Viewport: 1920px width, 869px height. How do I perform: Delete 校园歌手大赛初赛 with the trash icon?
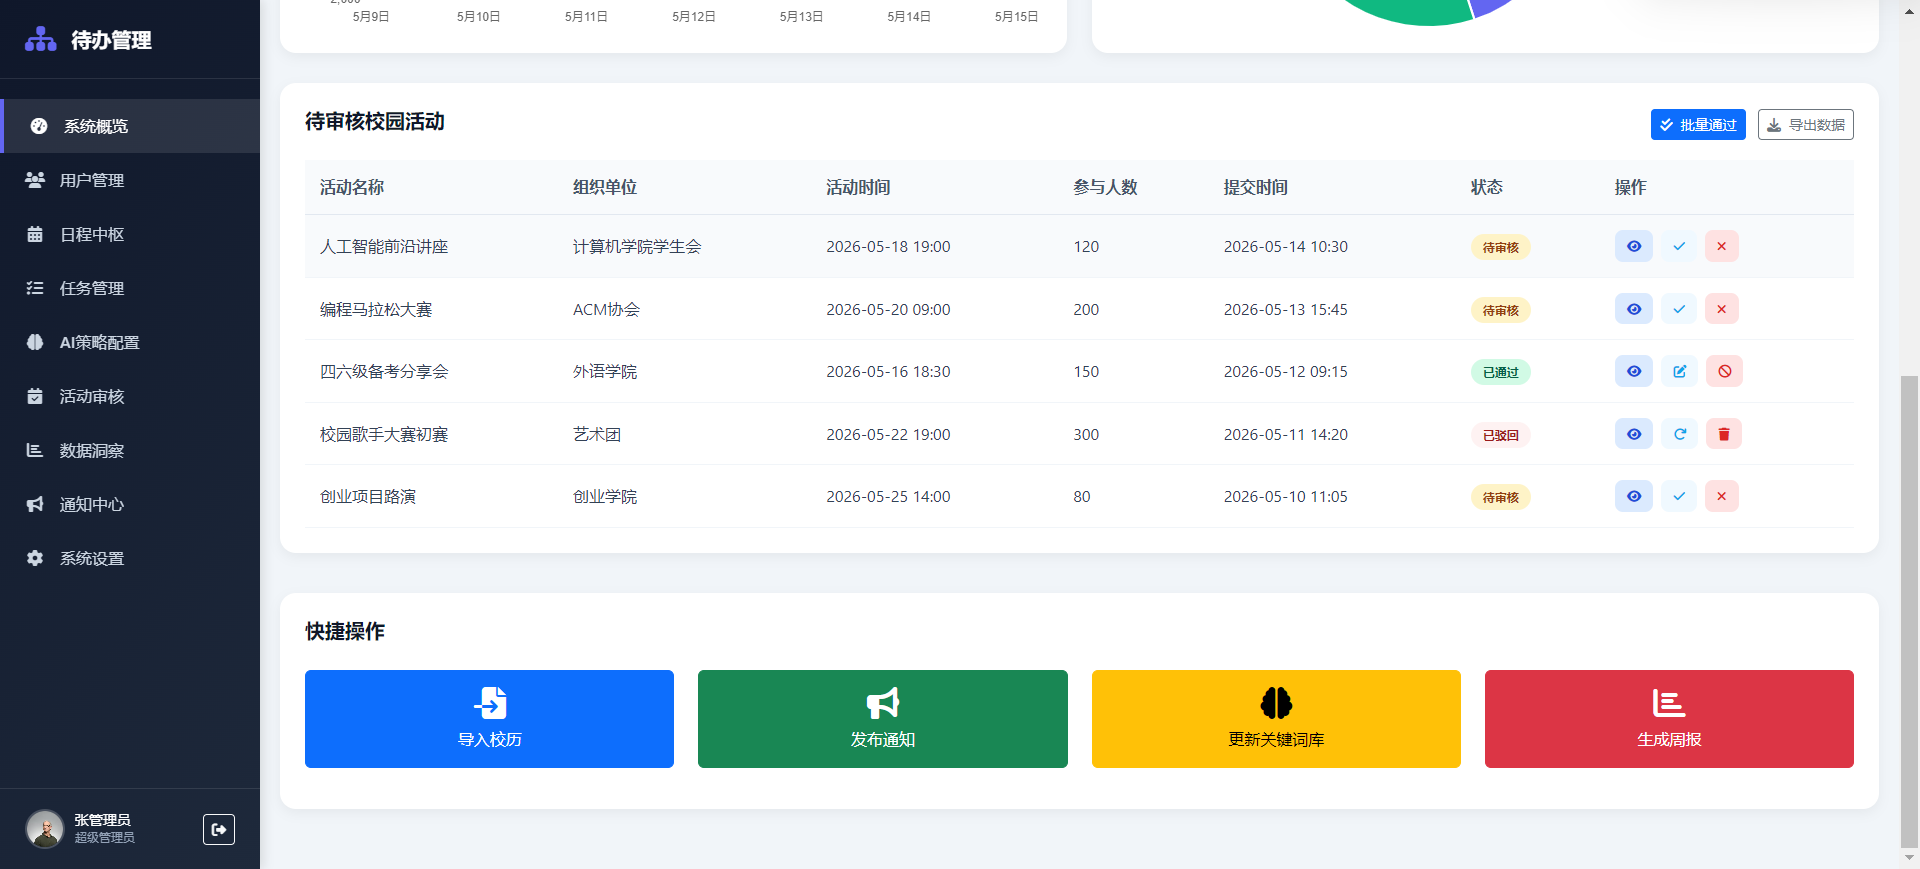tap(1723, 434)
